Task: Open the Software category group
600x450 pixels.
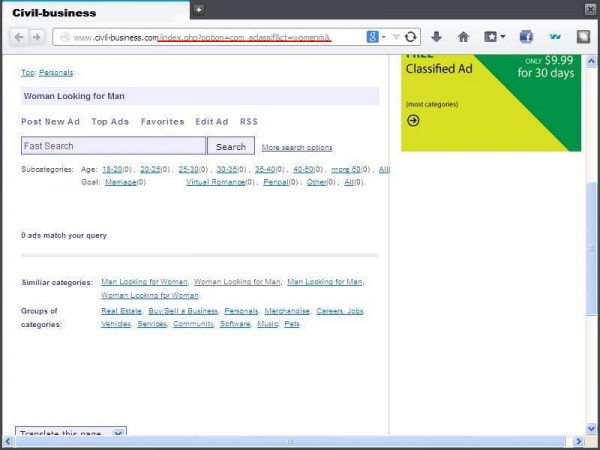Action: point(235,324)
